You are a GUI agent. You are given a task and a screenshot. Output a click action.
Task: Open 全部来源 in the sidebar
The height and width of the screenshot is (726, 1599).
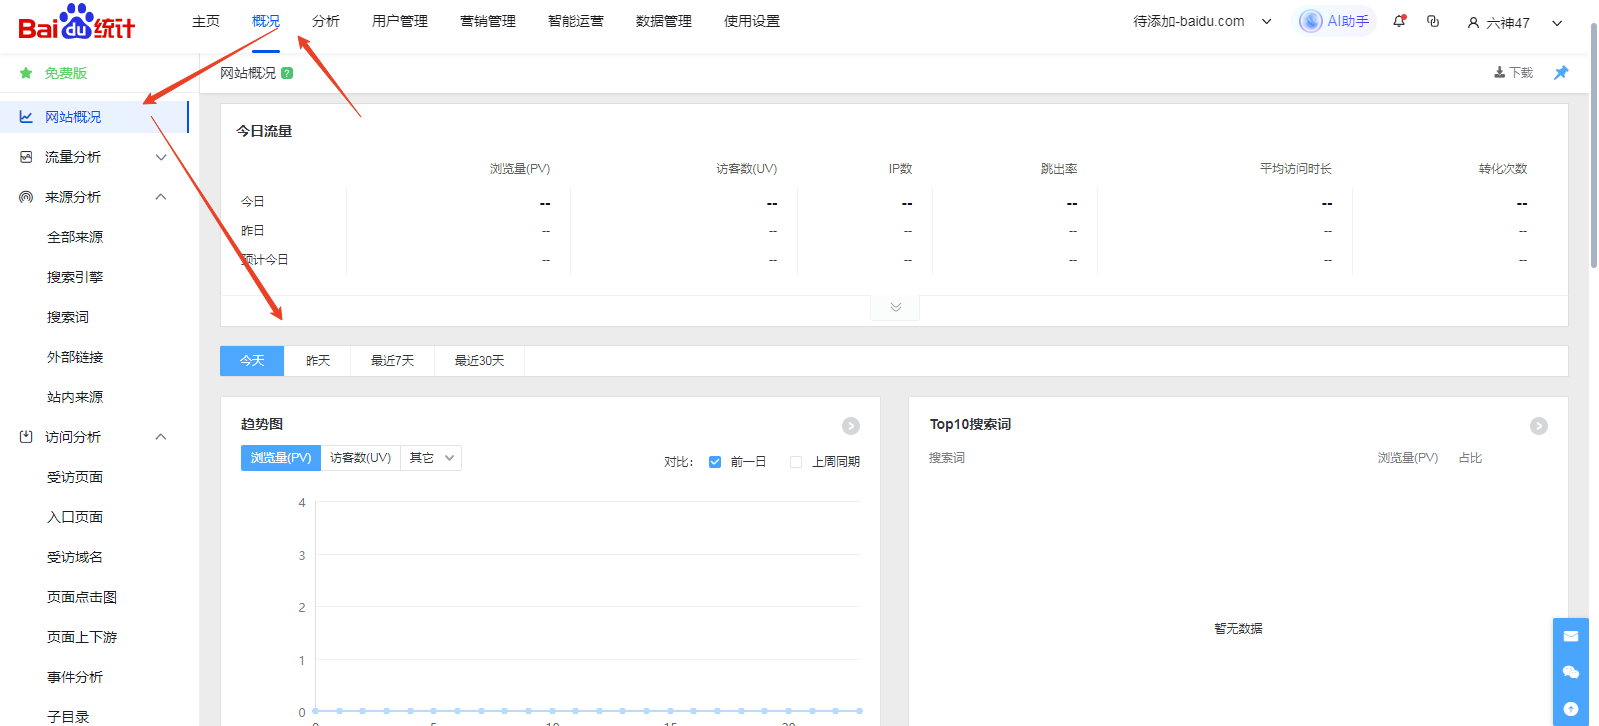[75, 237]
